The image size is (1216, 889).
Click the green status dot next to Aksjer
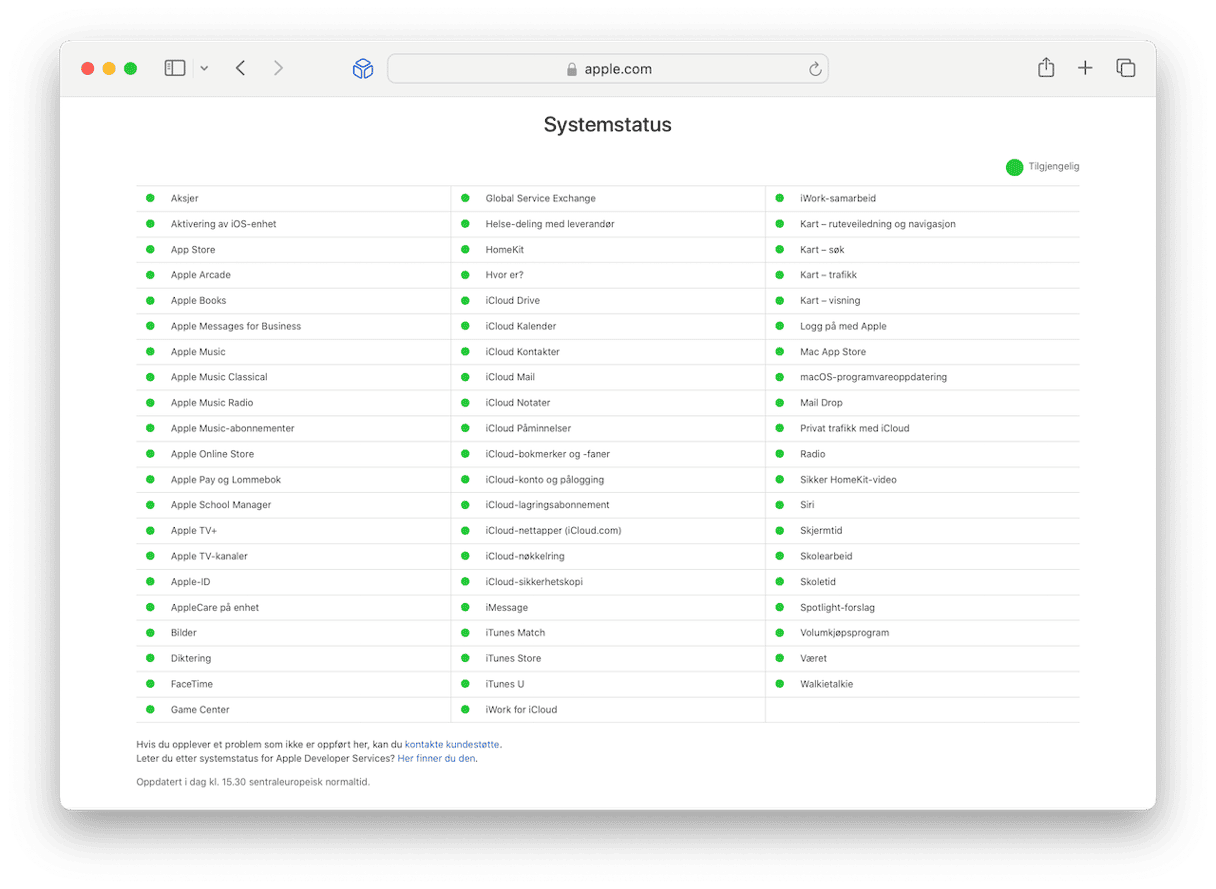(150, 198)
